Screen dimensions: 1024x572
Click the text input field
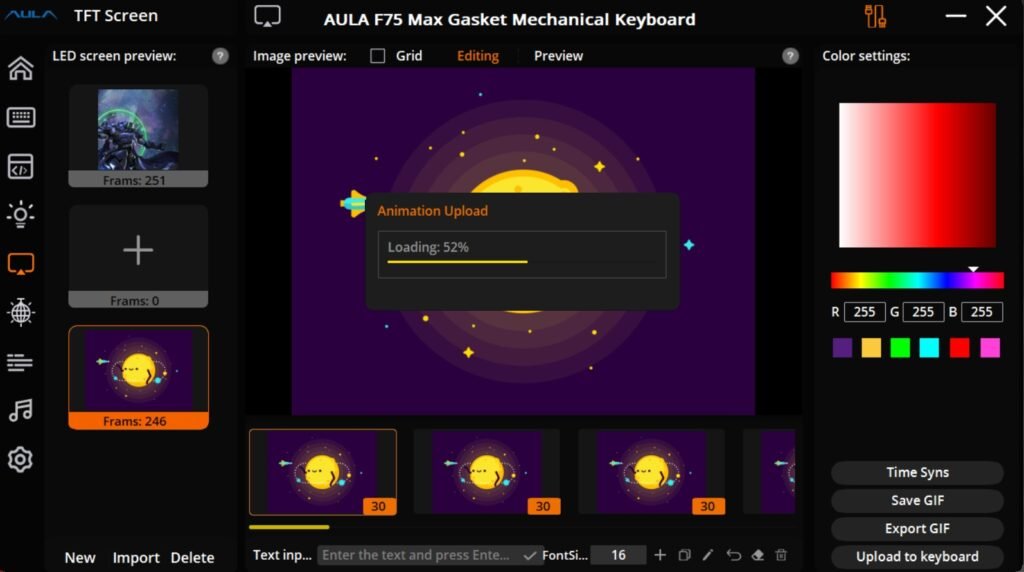[x=420, y=555]
